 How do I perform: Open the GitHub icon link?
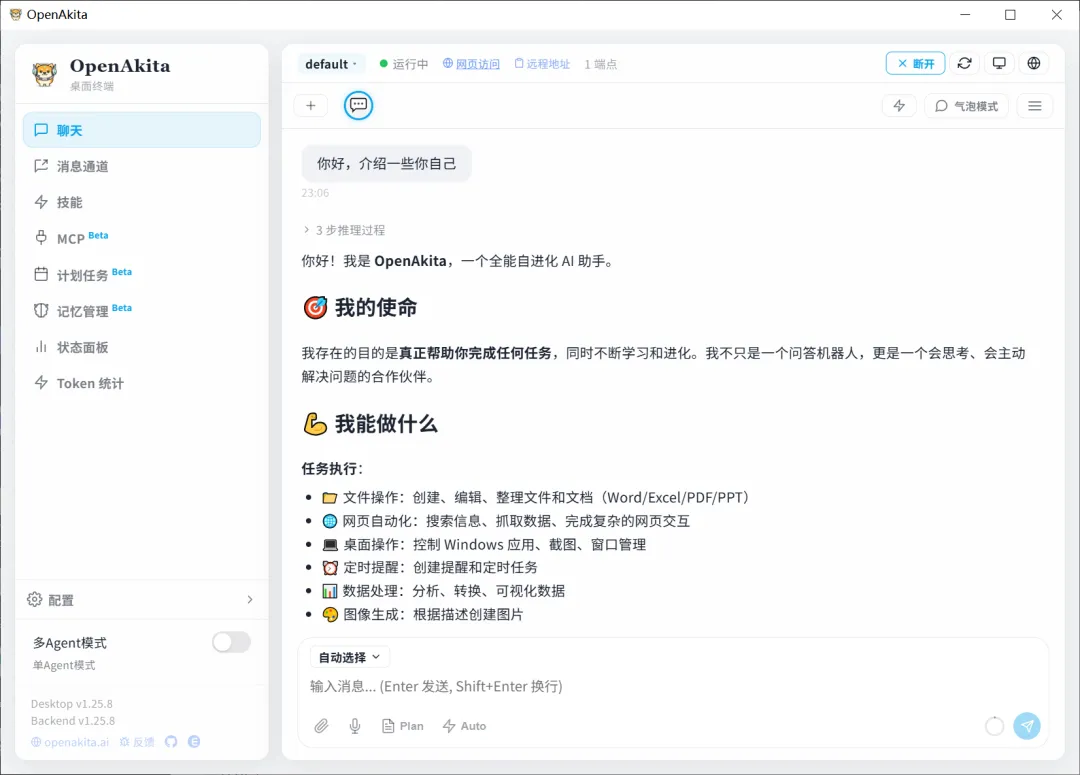click(x=171, y=742)
